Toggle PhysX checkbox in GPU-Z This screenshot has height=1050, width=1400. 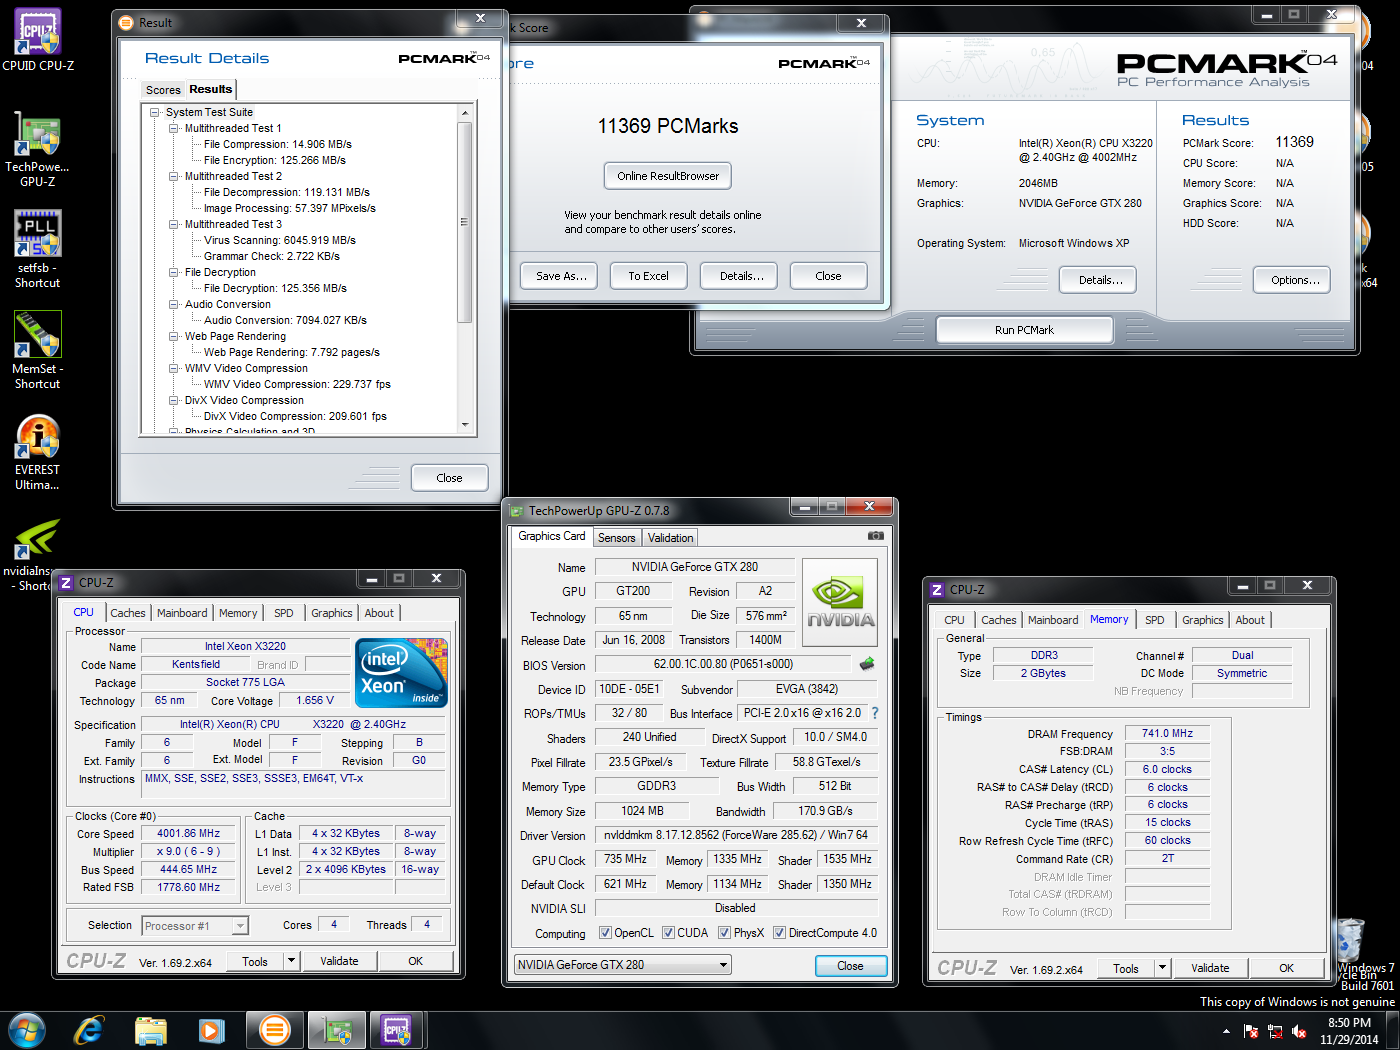[x=724, y=933]
